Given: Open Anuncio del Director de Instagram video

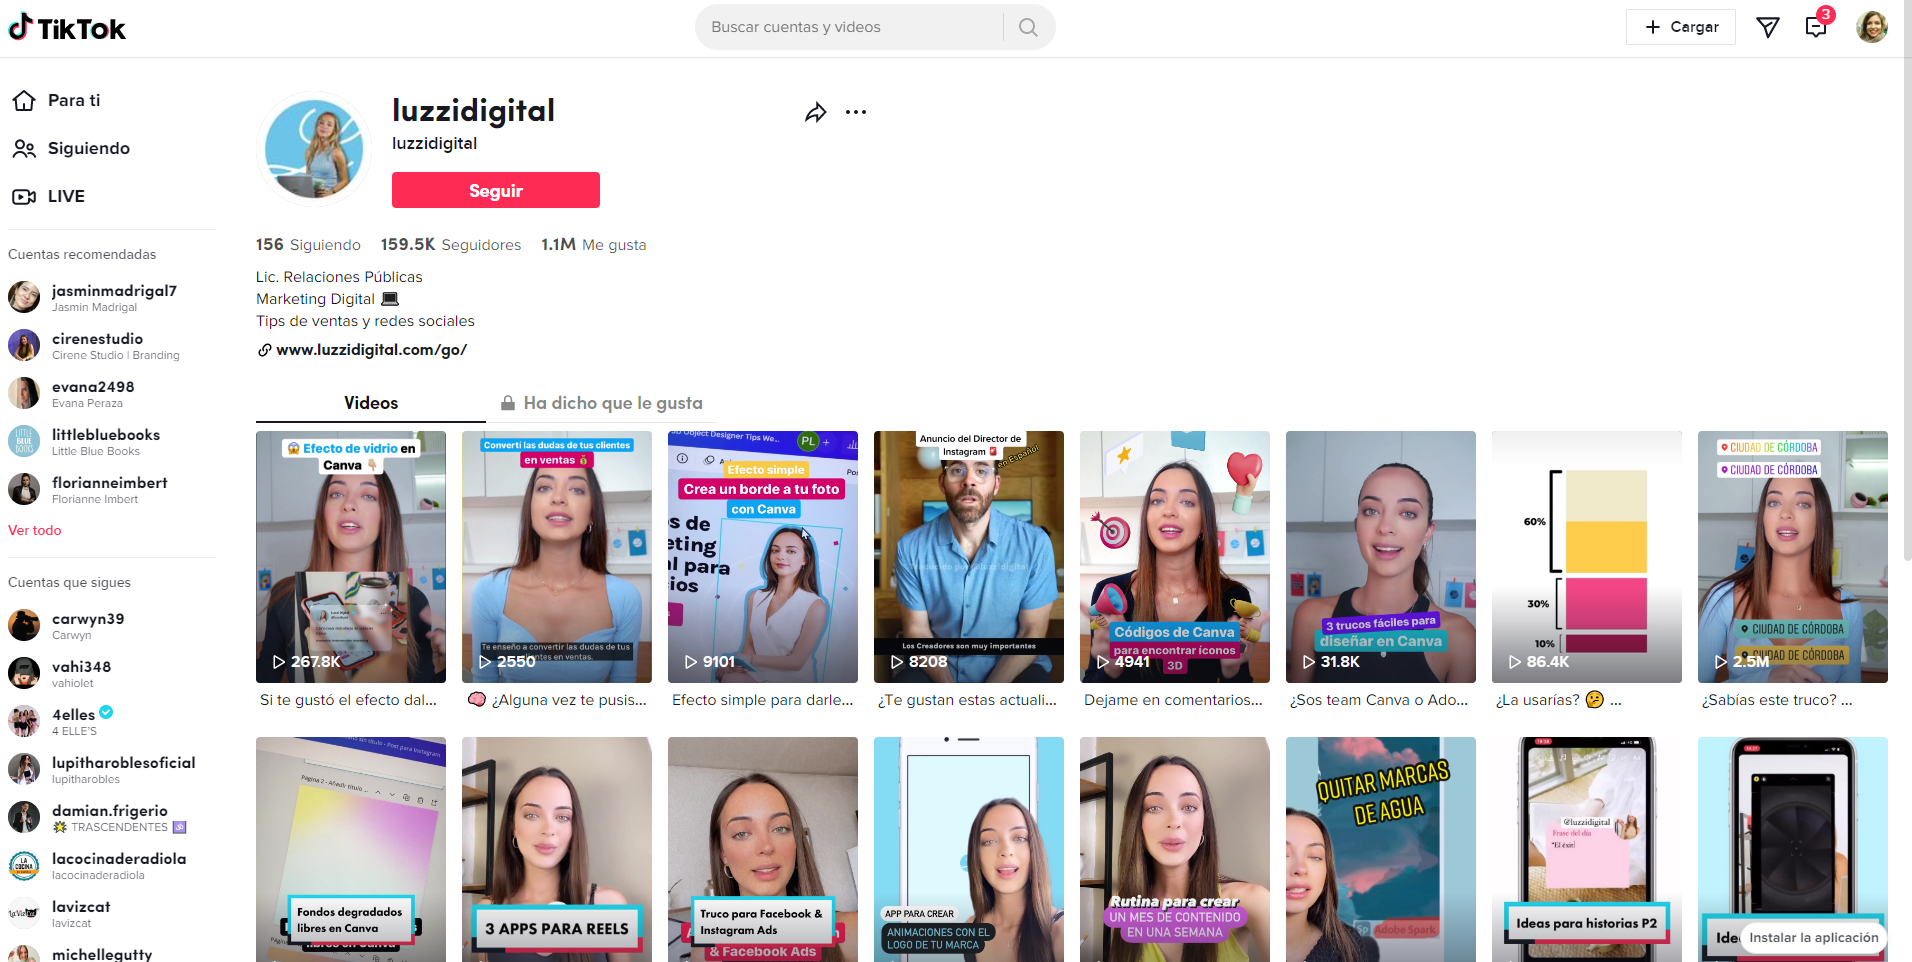Looking at the screenshot, I should (x=969, y=557).
